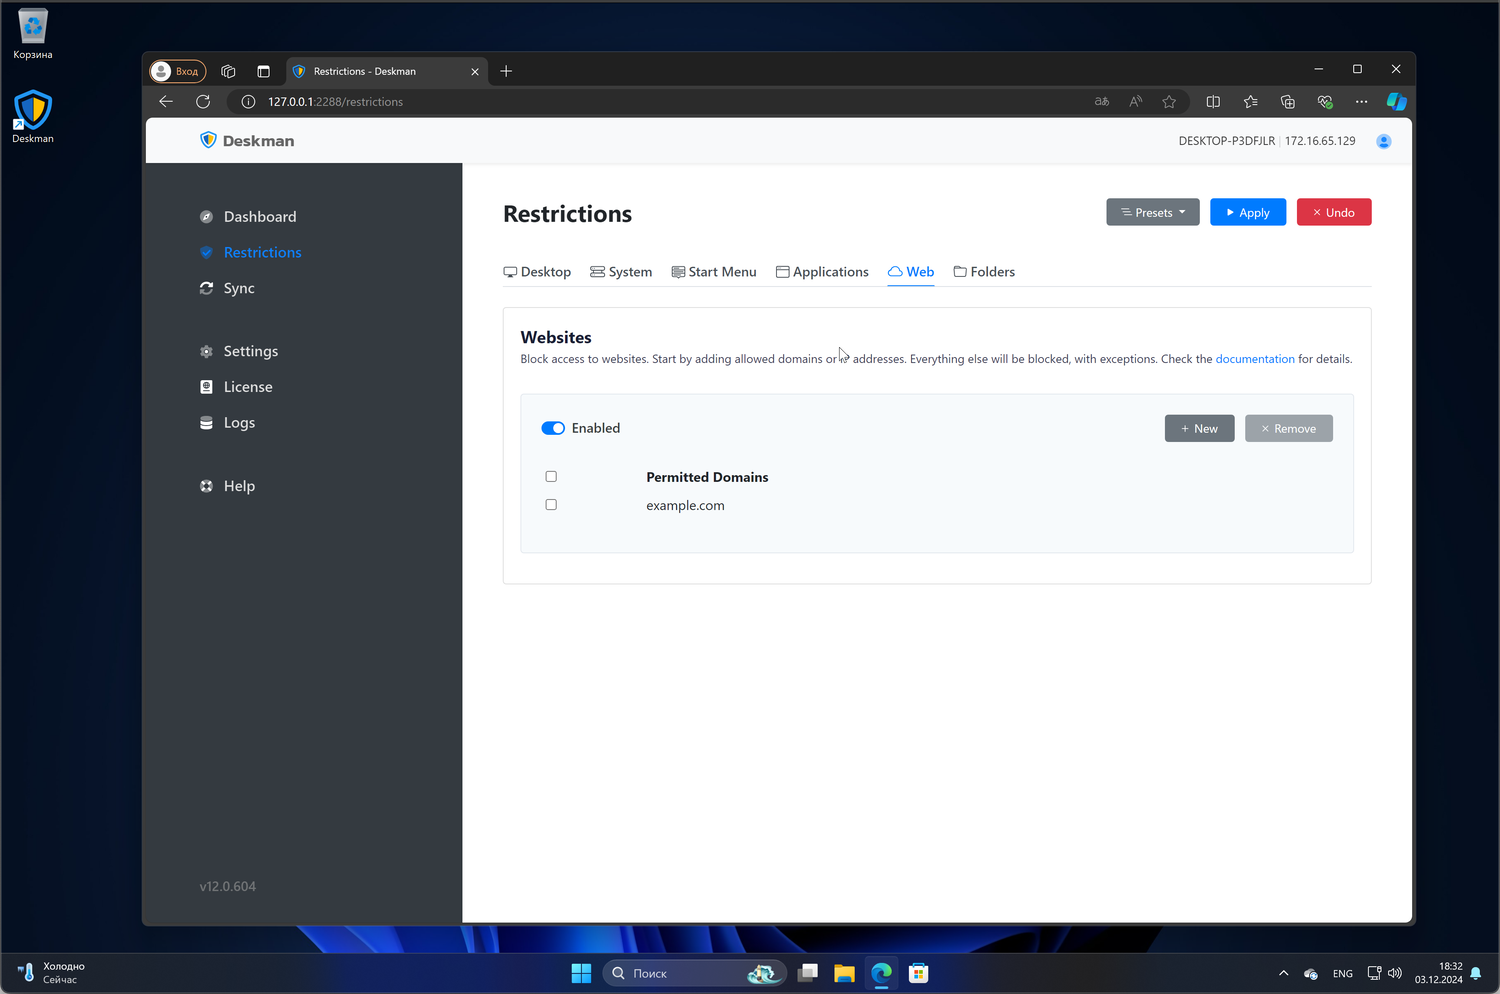Click the Deskman logo in header
The image size is (1500, 994).
[x=247, y=141]
